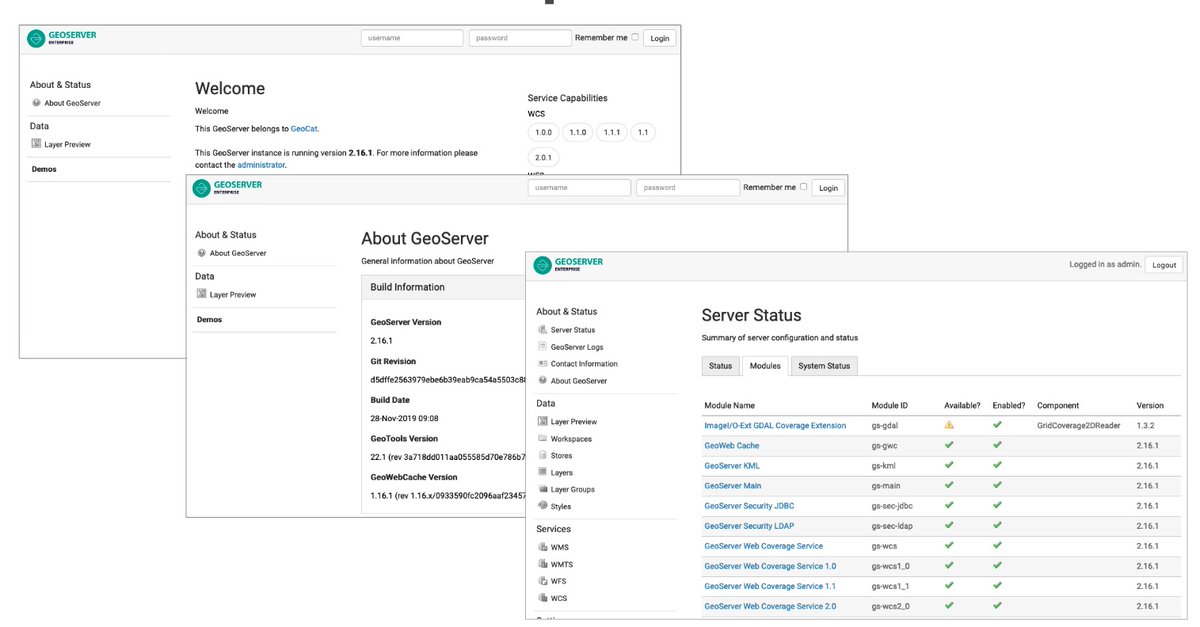Click Styles icon in Data section
The image size is (1200, 627).
(x=543, y=507)
